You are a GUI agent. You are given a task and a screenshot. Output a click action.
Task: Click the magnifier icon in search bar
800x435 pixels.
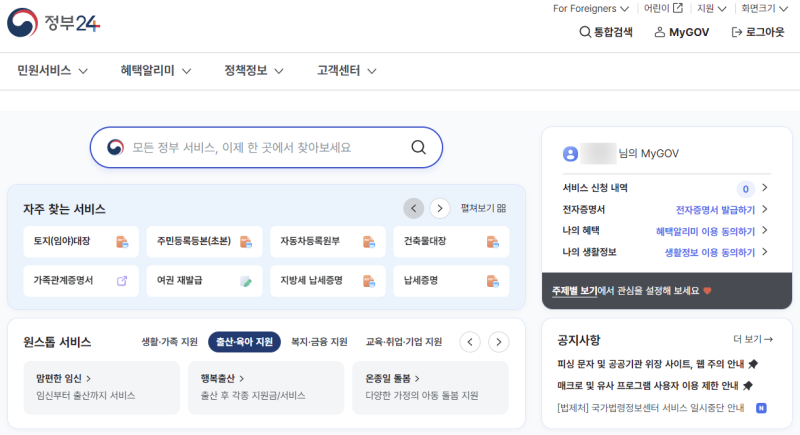(418, 147)
